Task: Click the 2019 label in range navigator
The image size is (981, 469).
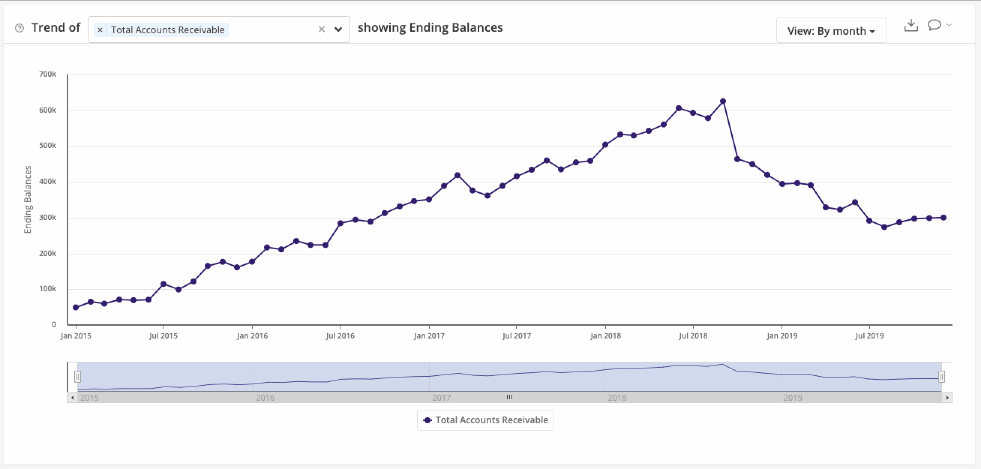Action: pyautogui.click(x=793, y=397)
